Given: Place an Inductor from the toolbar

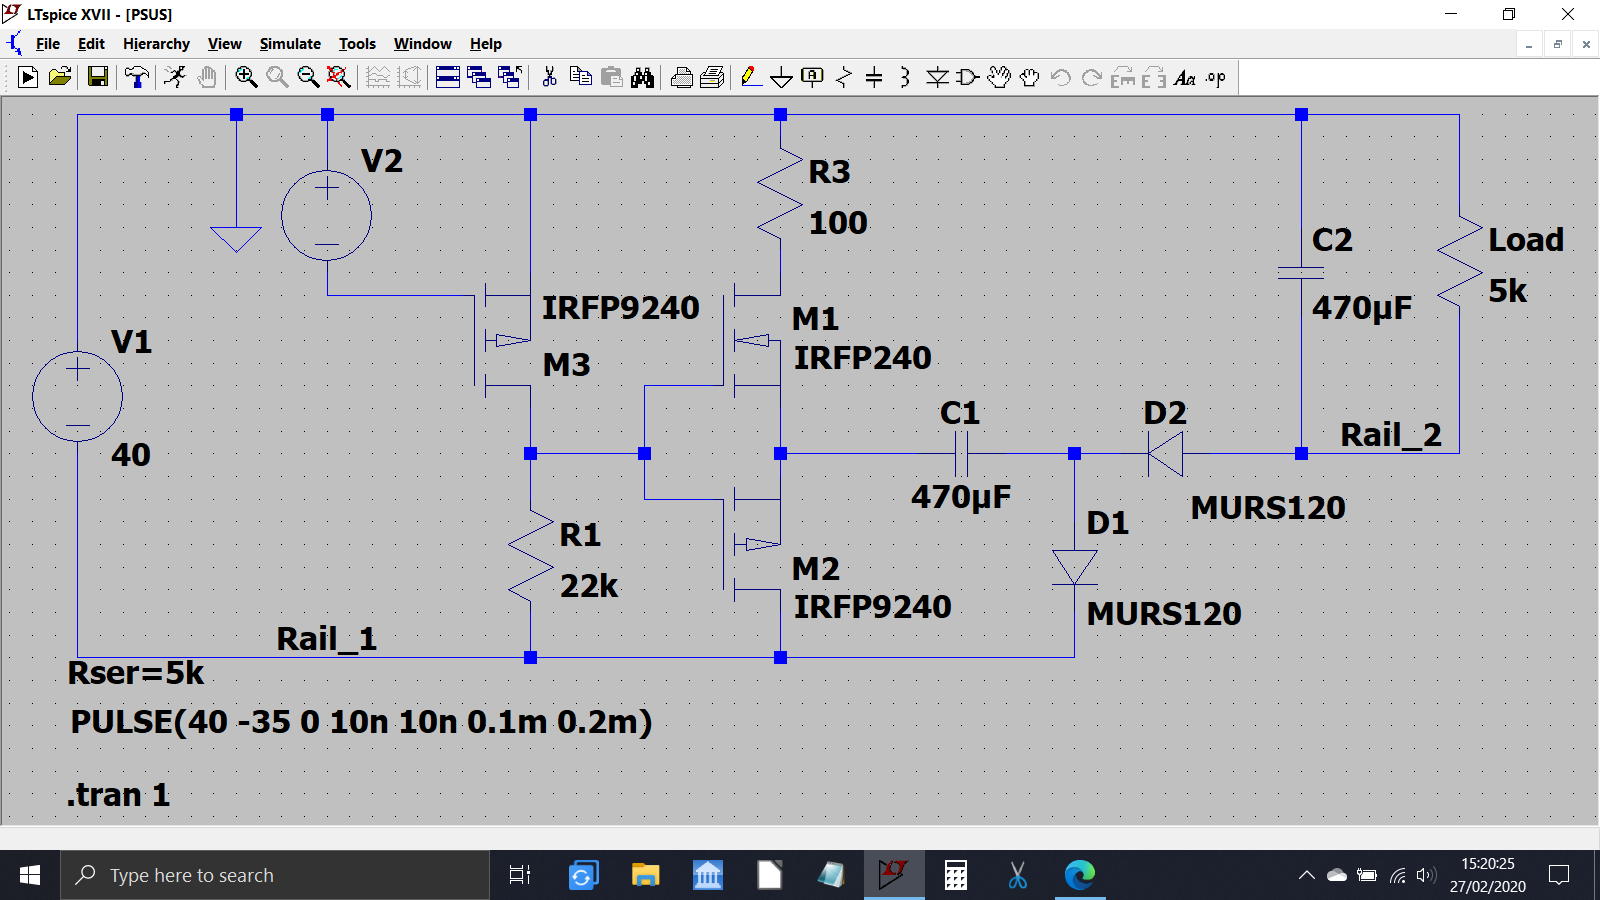Looking at the screenshot, I should click(904, 77).
